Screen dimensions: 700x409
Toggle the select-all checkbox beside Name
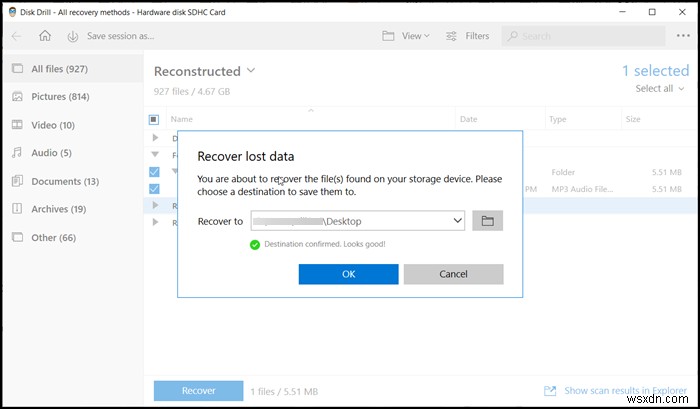pos(153,119)
